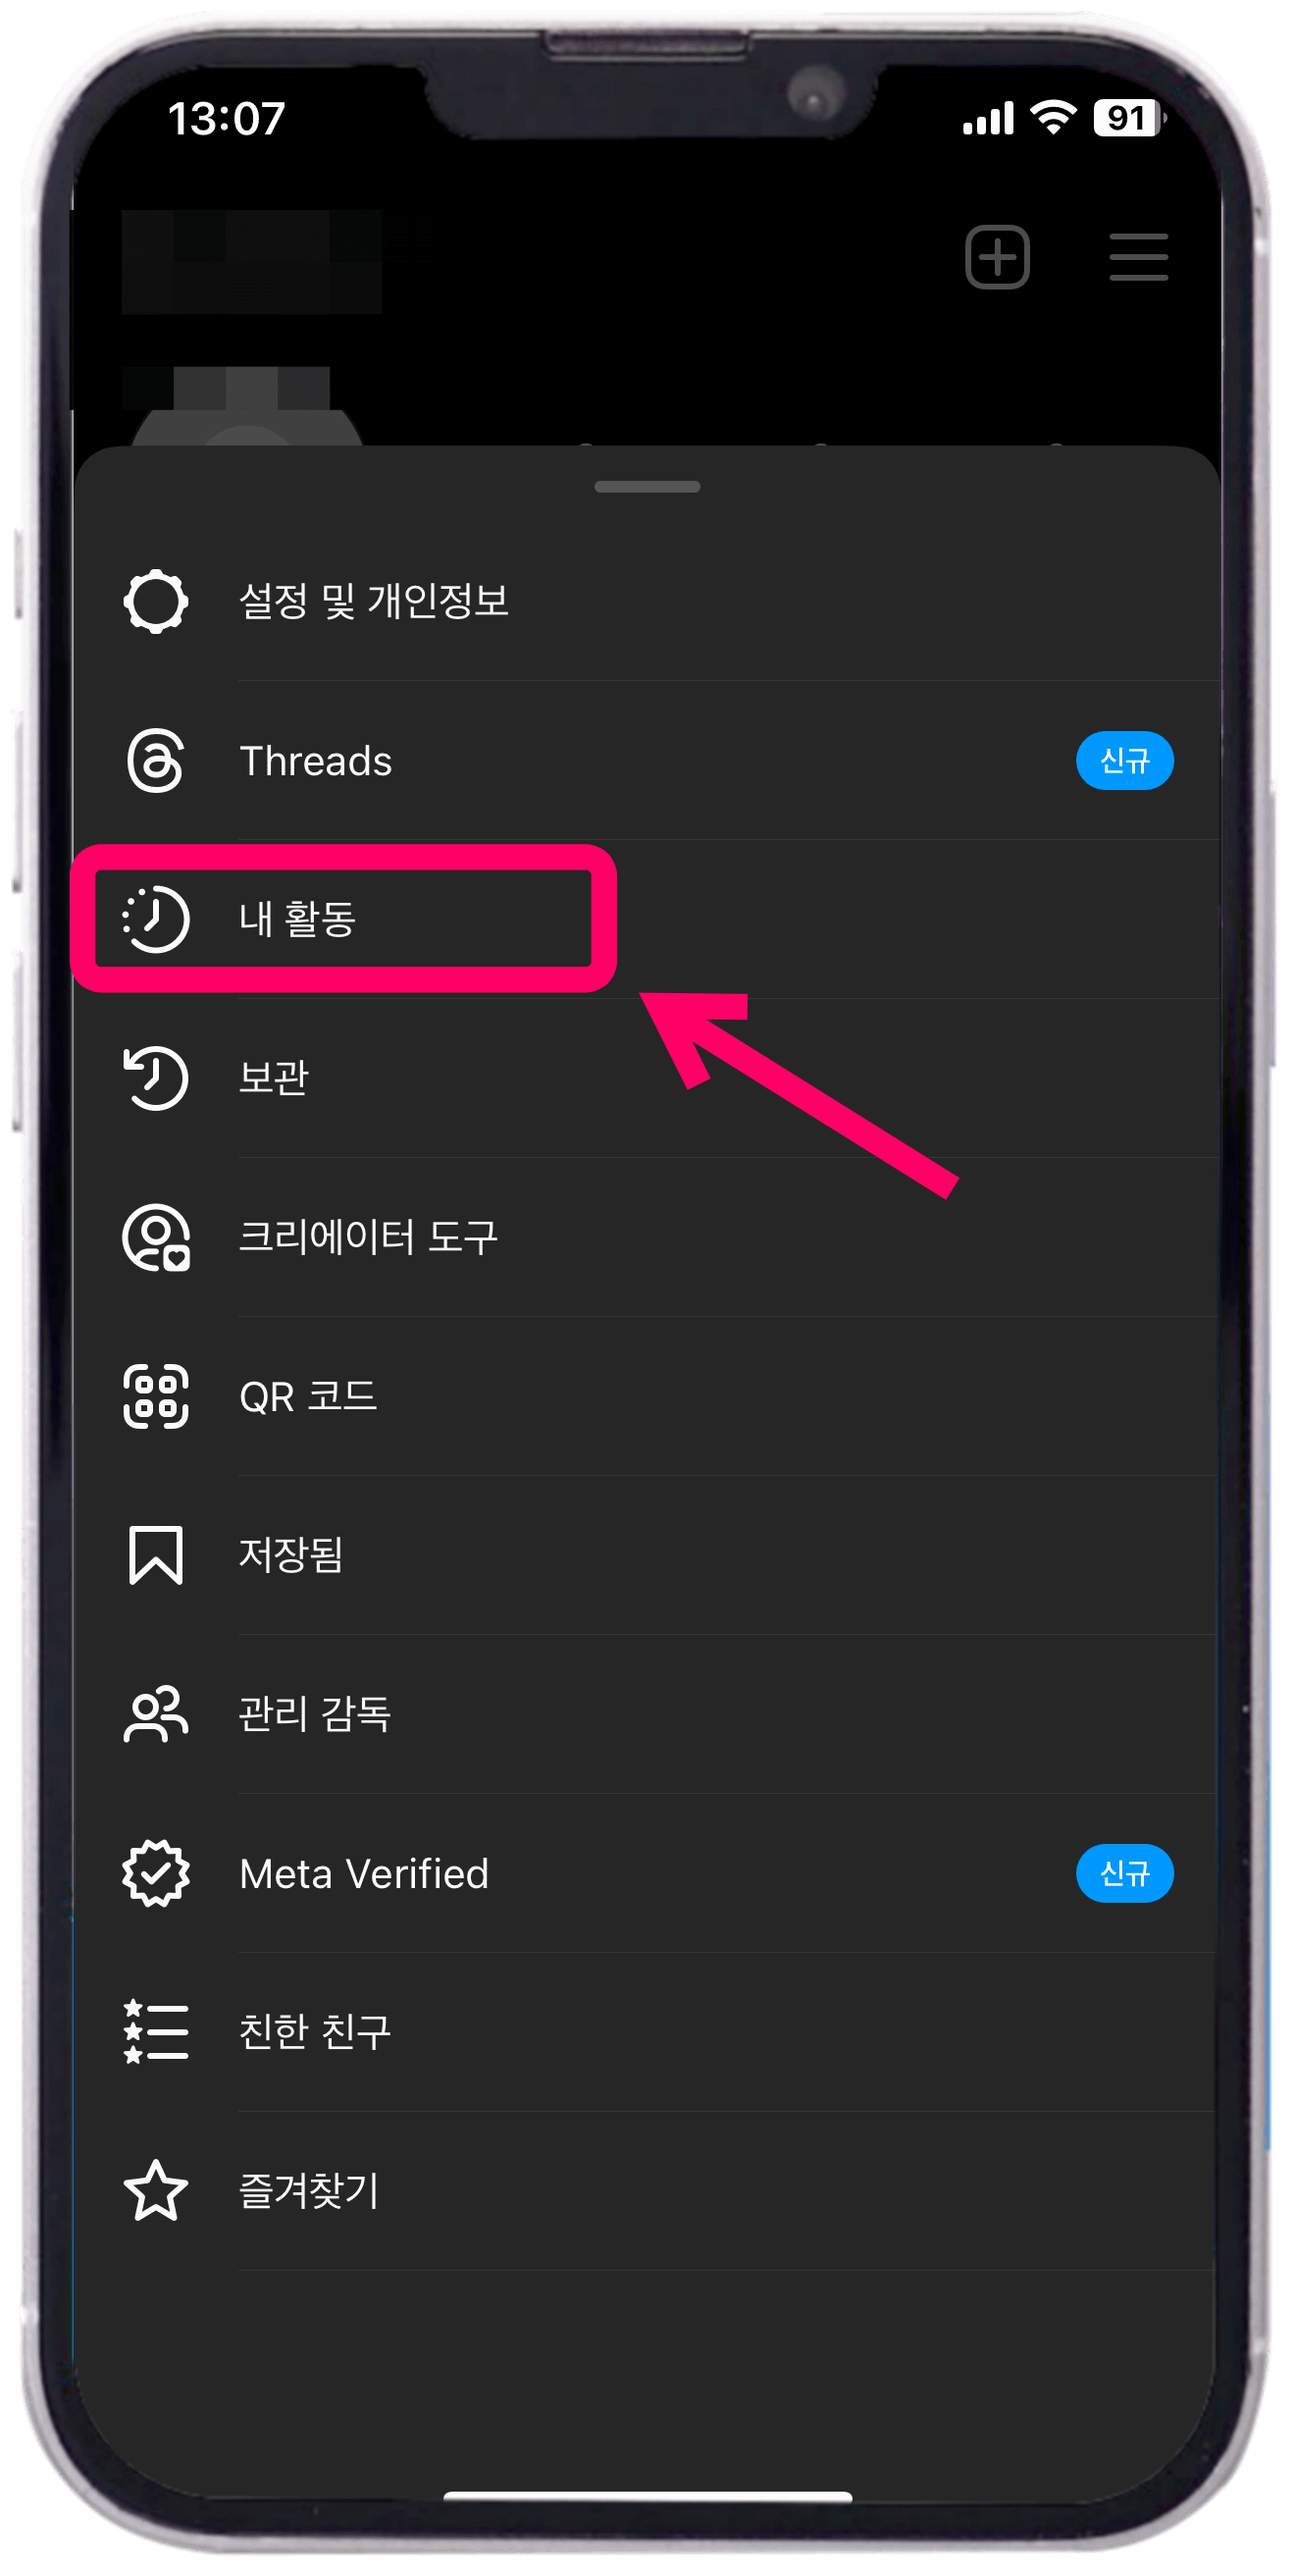This screenshot has height=2576, width=1295.
Task: Open 설정 및 개인정보 menu item
Action: pyautogui.click(x=645, y=601)
